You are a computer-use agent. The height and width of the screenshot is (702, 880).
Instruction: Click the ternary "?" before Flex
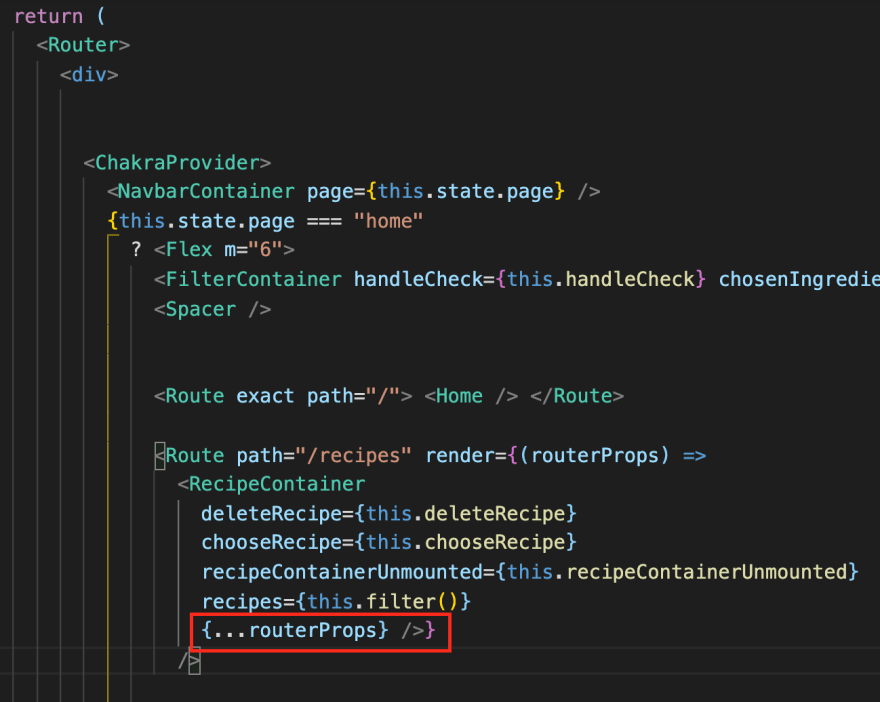136,250
